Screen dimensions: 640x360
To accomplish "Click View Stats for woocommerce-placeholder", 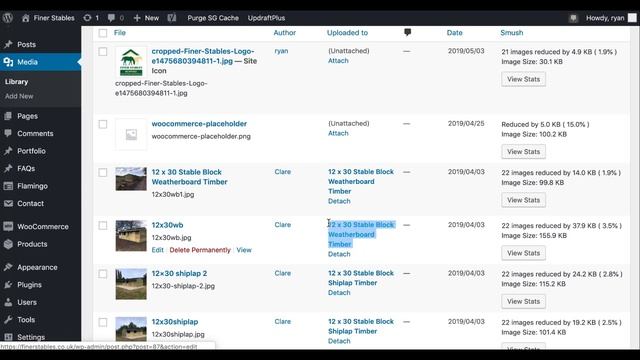I will 524,152.
